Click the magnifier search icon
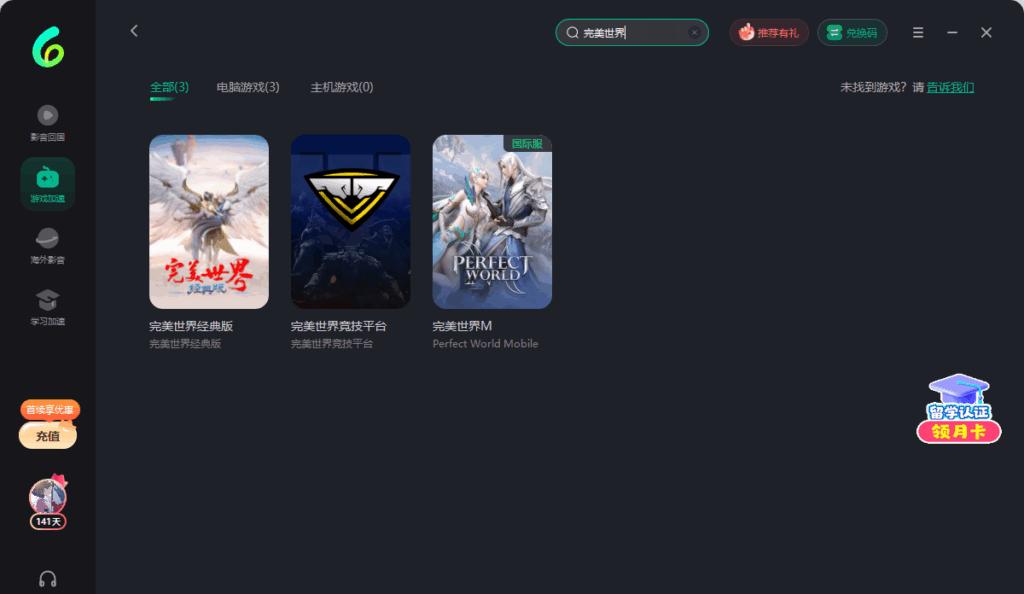The width and height of the screenshot is (1024, 594). click(x=572, y=33)
